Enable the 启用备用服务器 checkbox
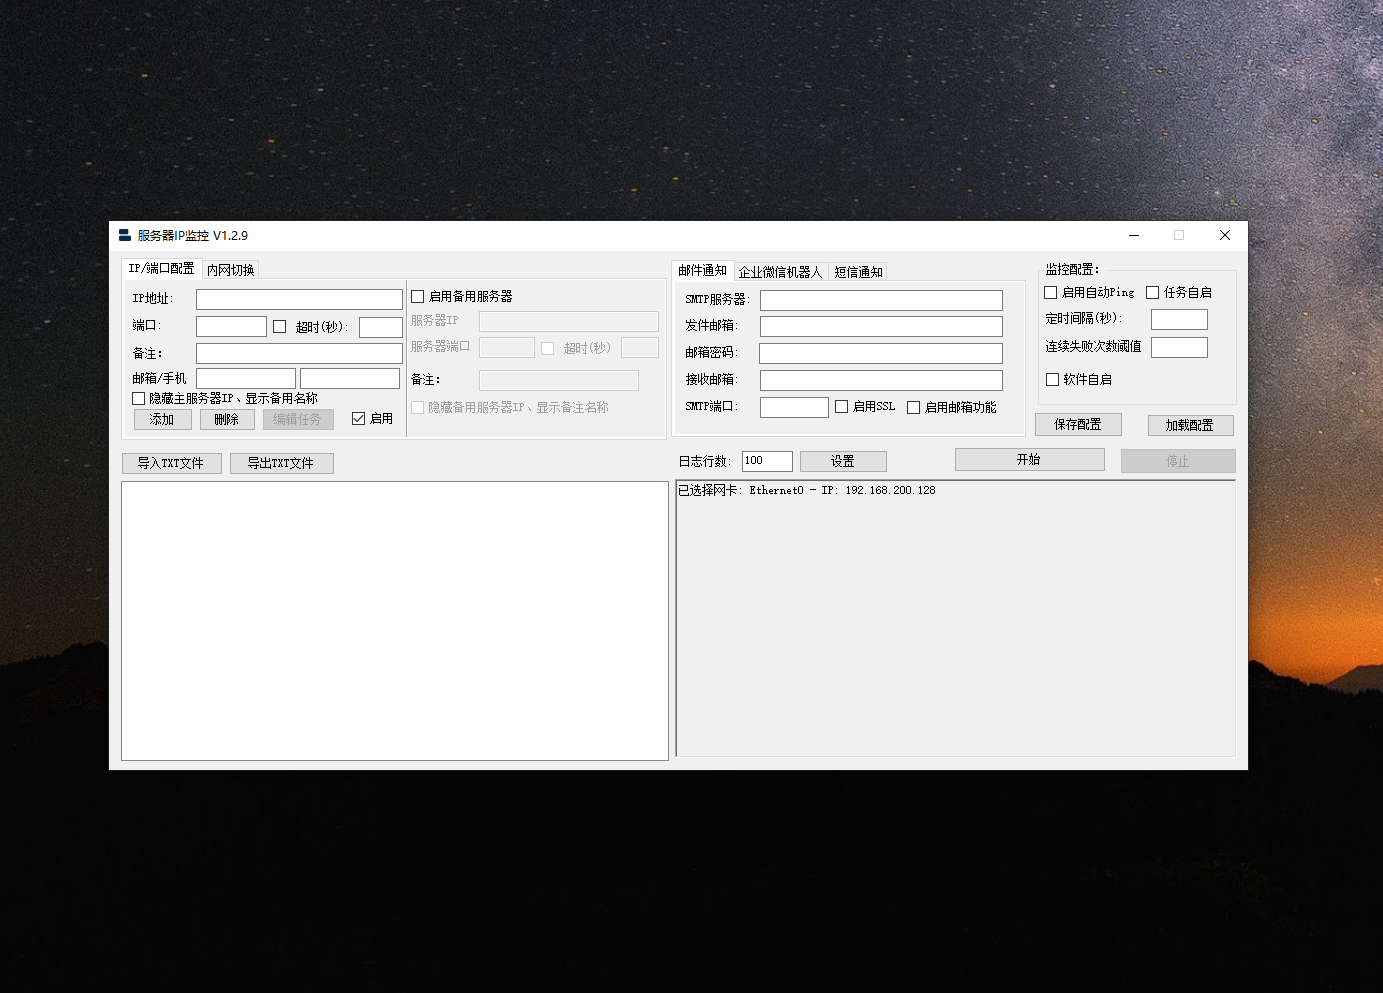 [x=418, y=297]
